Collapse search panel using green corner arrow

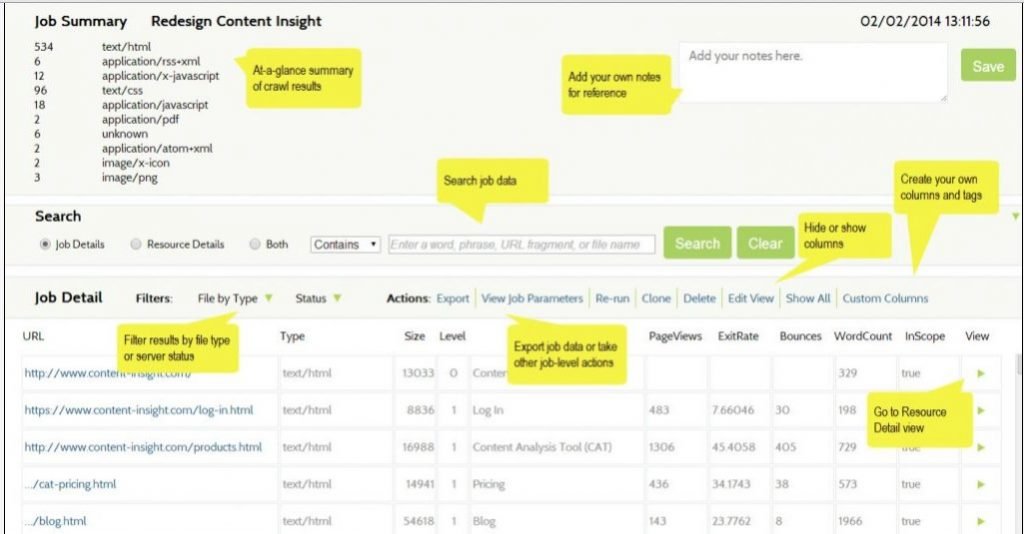click(1016, 216)
